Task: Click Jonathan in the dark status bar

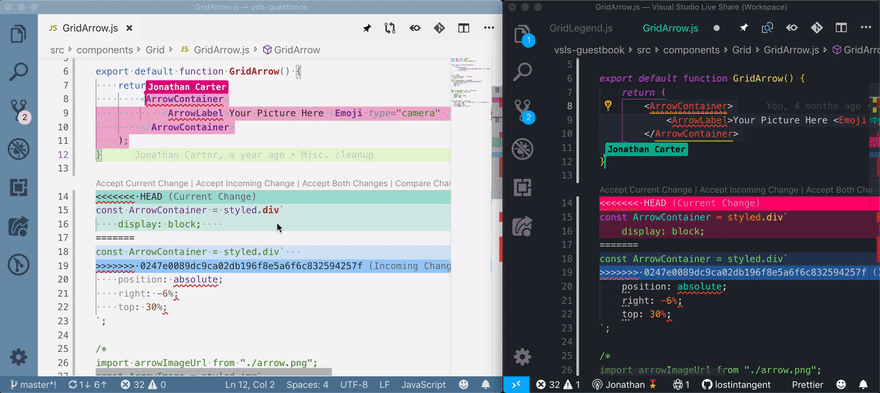Action: point(626,385)
